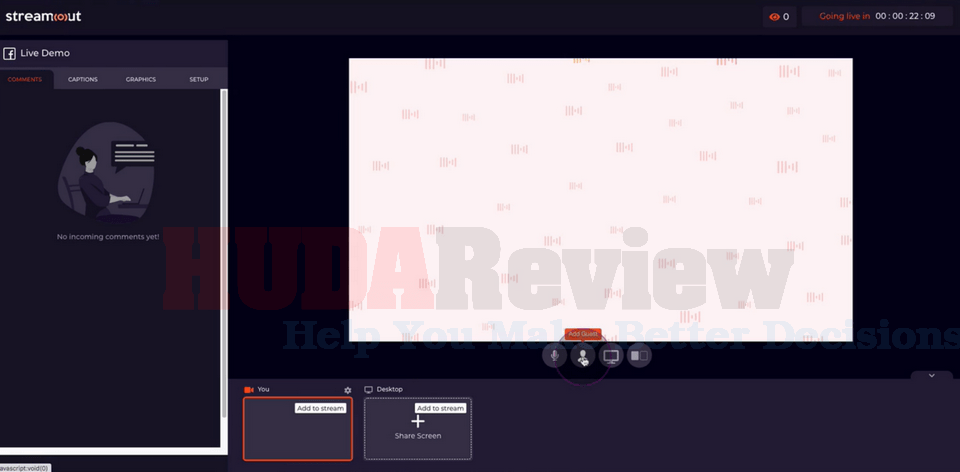Viewport: 960px width, 472px height.
Task: Click the Live Demo title text
Action: [x=45, y=53]
